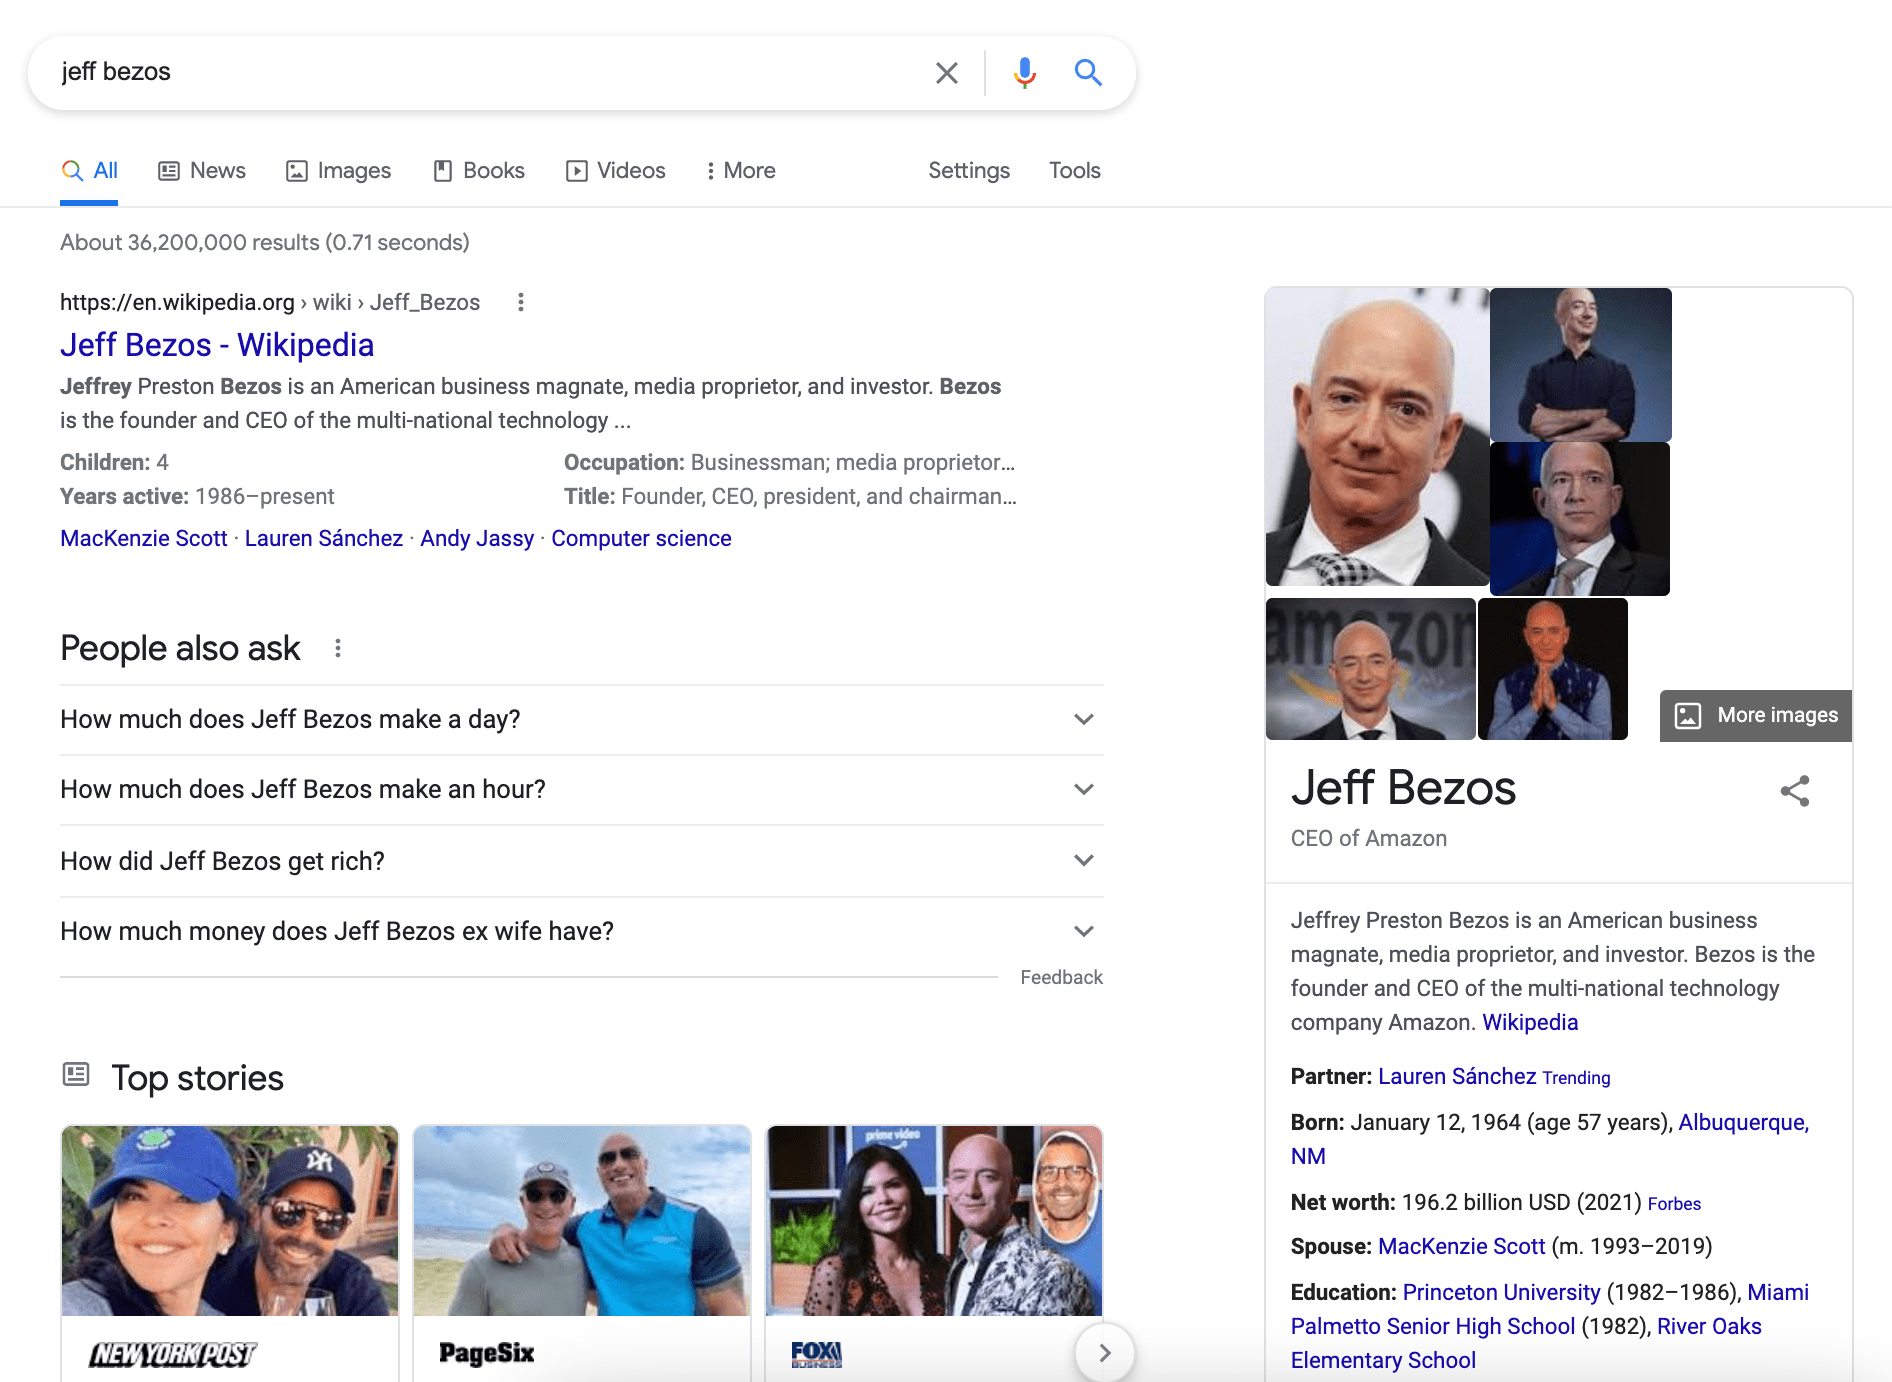Open Albuquerque, NM birthplace link
This screenshot has width=1892, height=1382.
[1743, 1123]
